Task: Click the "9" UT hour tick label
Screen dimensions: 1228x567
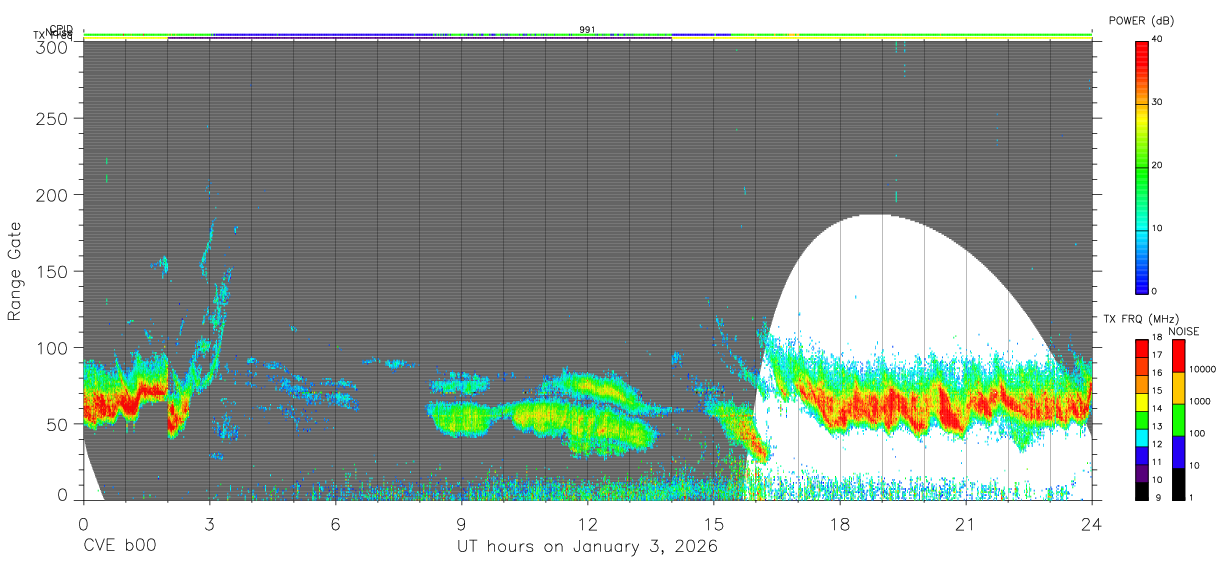Action: (x=462, y=524)
